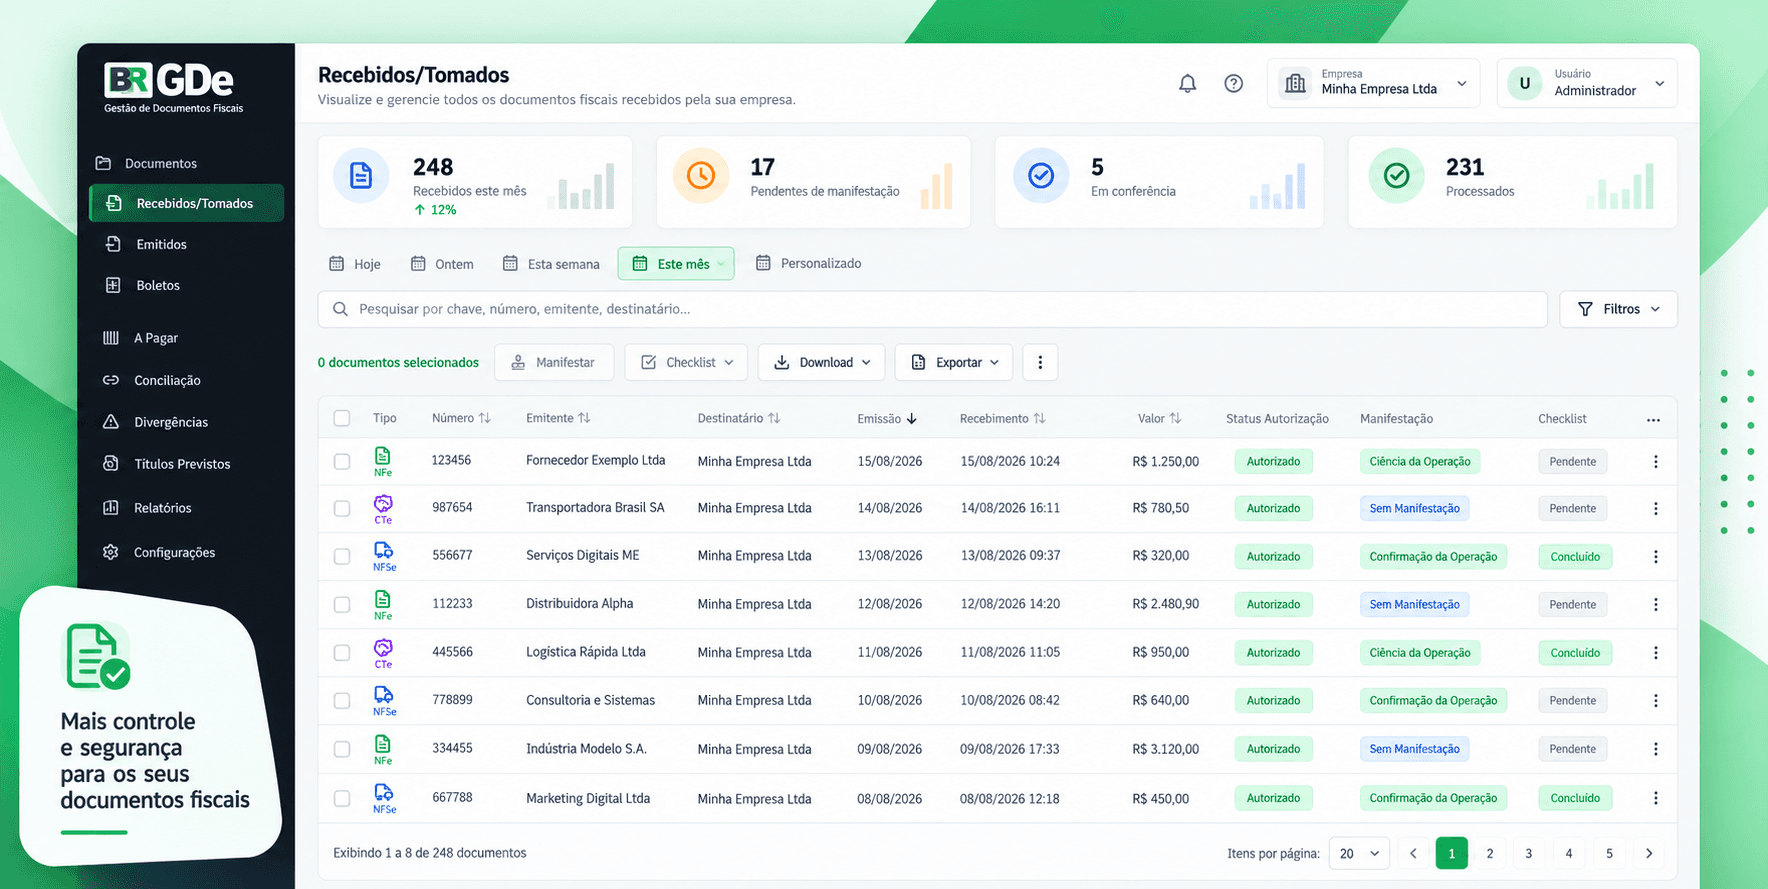Filter documents by Esta semana
The height and width of the screenshot is (889, 1768).
(x=551, y=264)
